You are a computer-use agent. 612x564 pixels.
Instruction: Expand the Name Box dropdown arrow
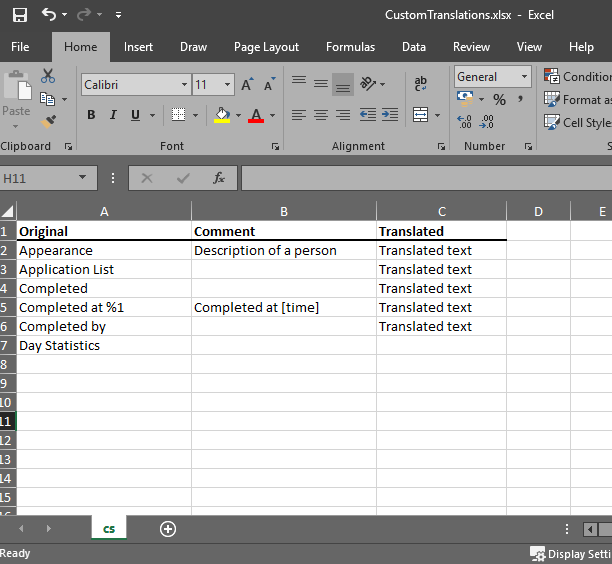pos(82,178)
